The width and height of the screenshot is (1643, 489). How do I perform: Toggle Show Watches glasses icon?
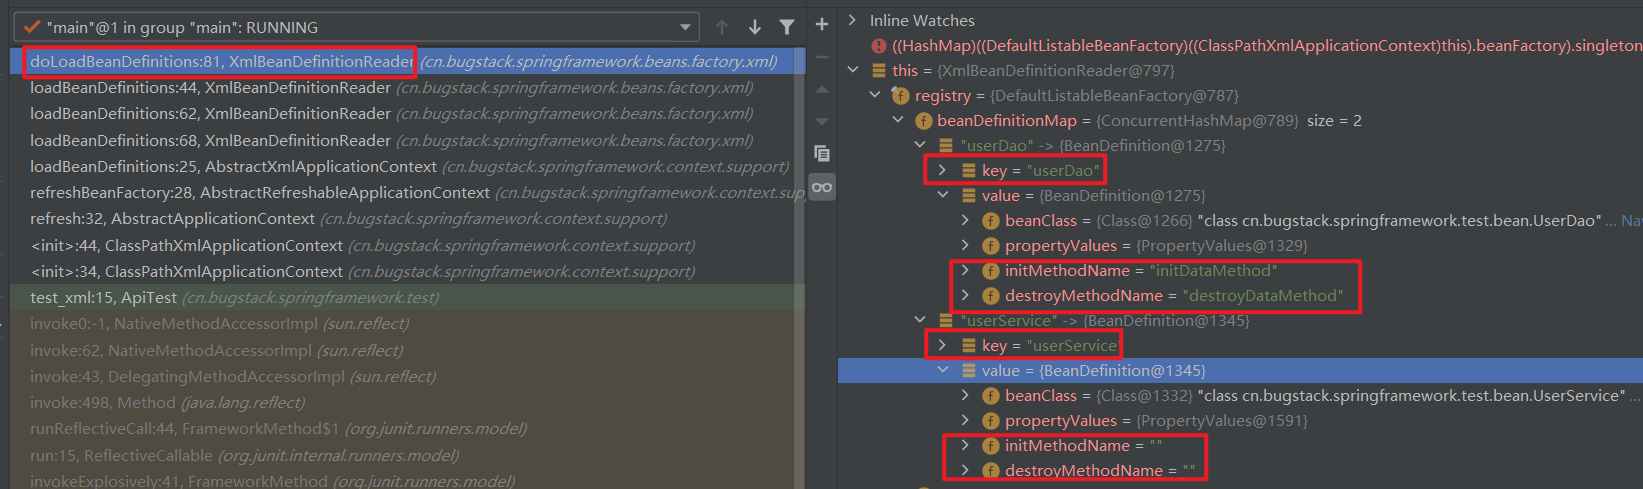822,187
